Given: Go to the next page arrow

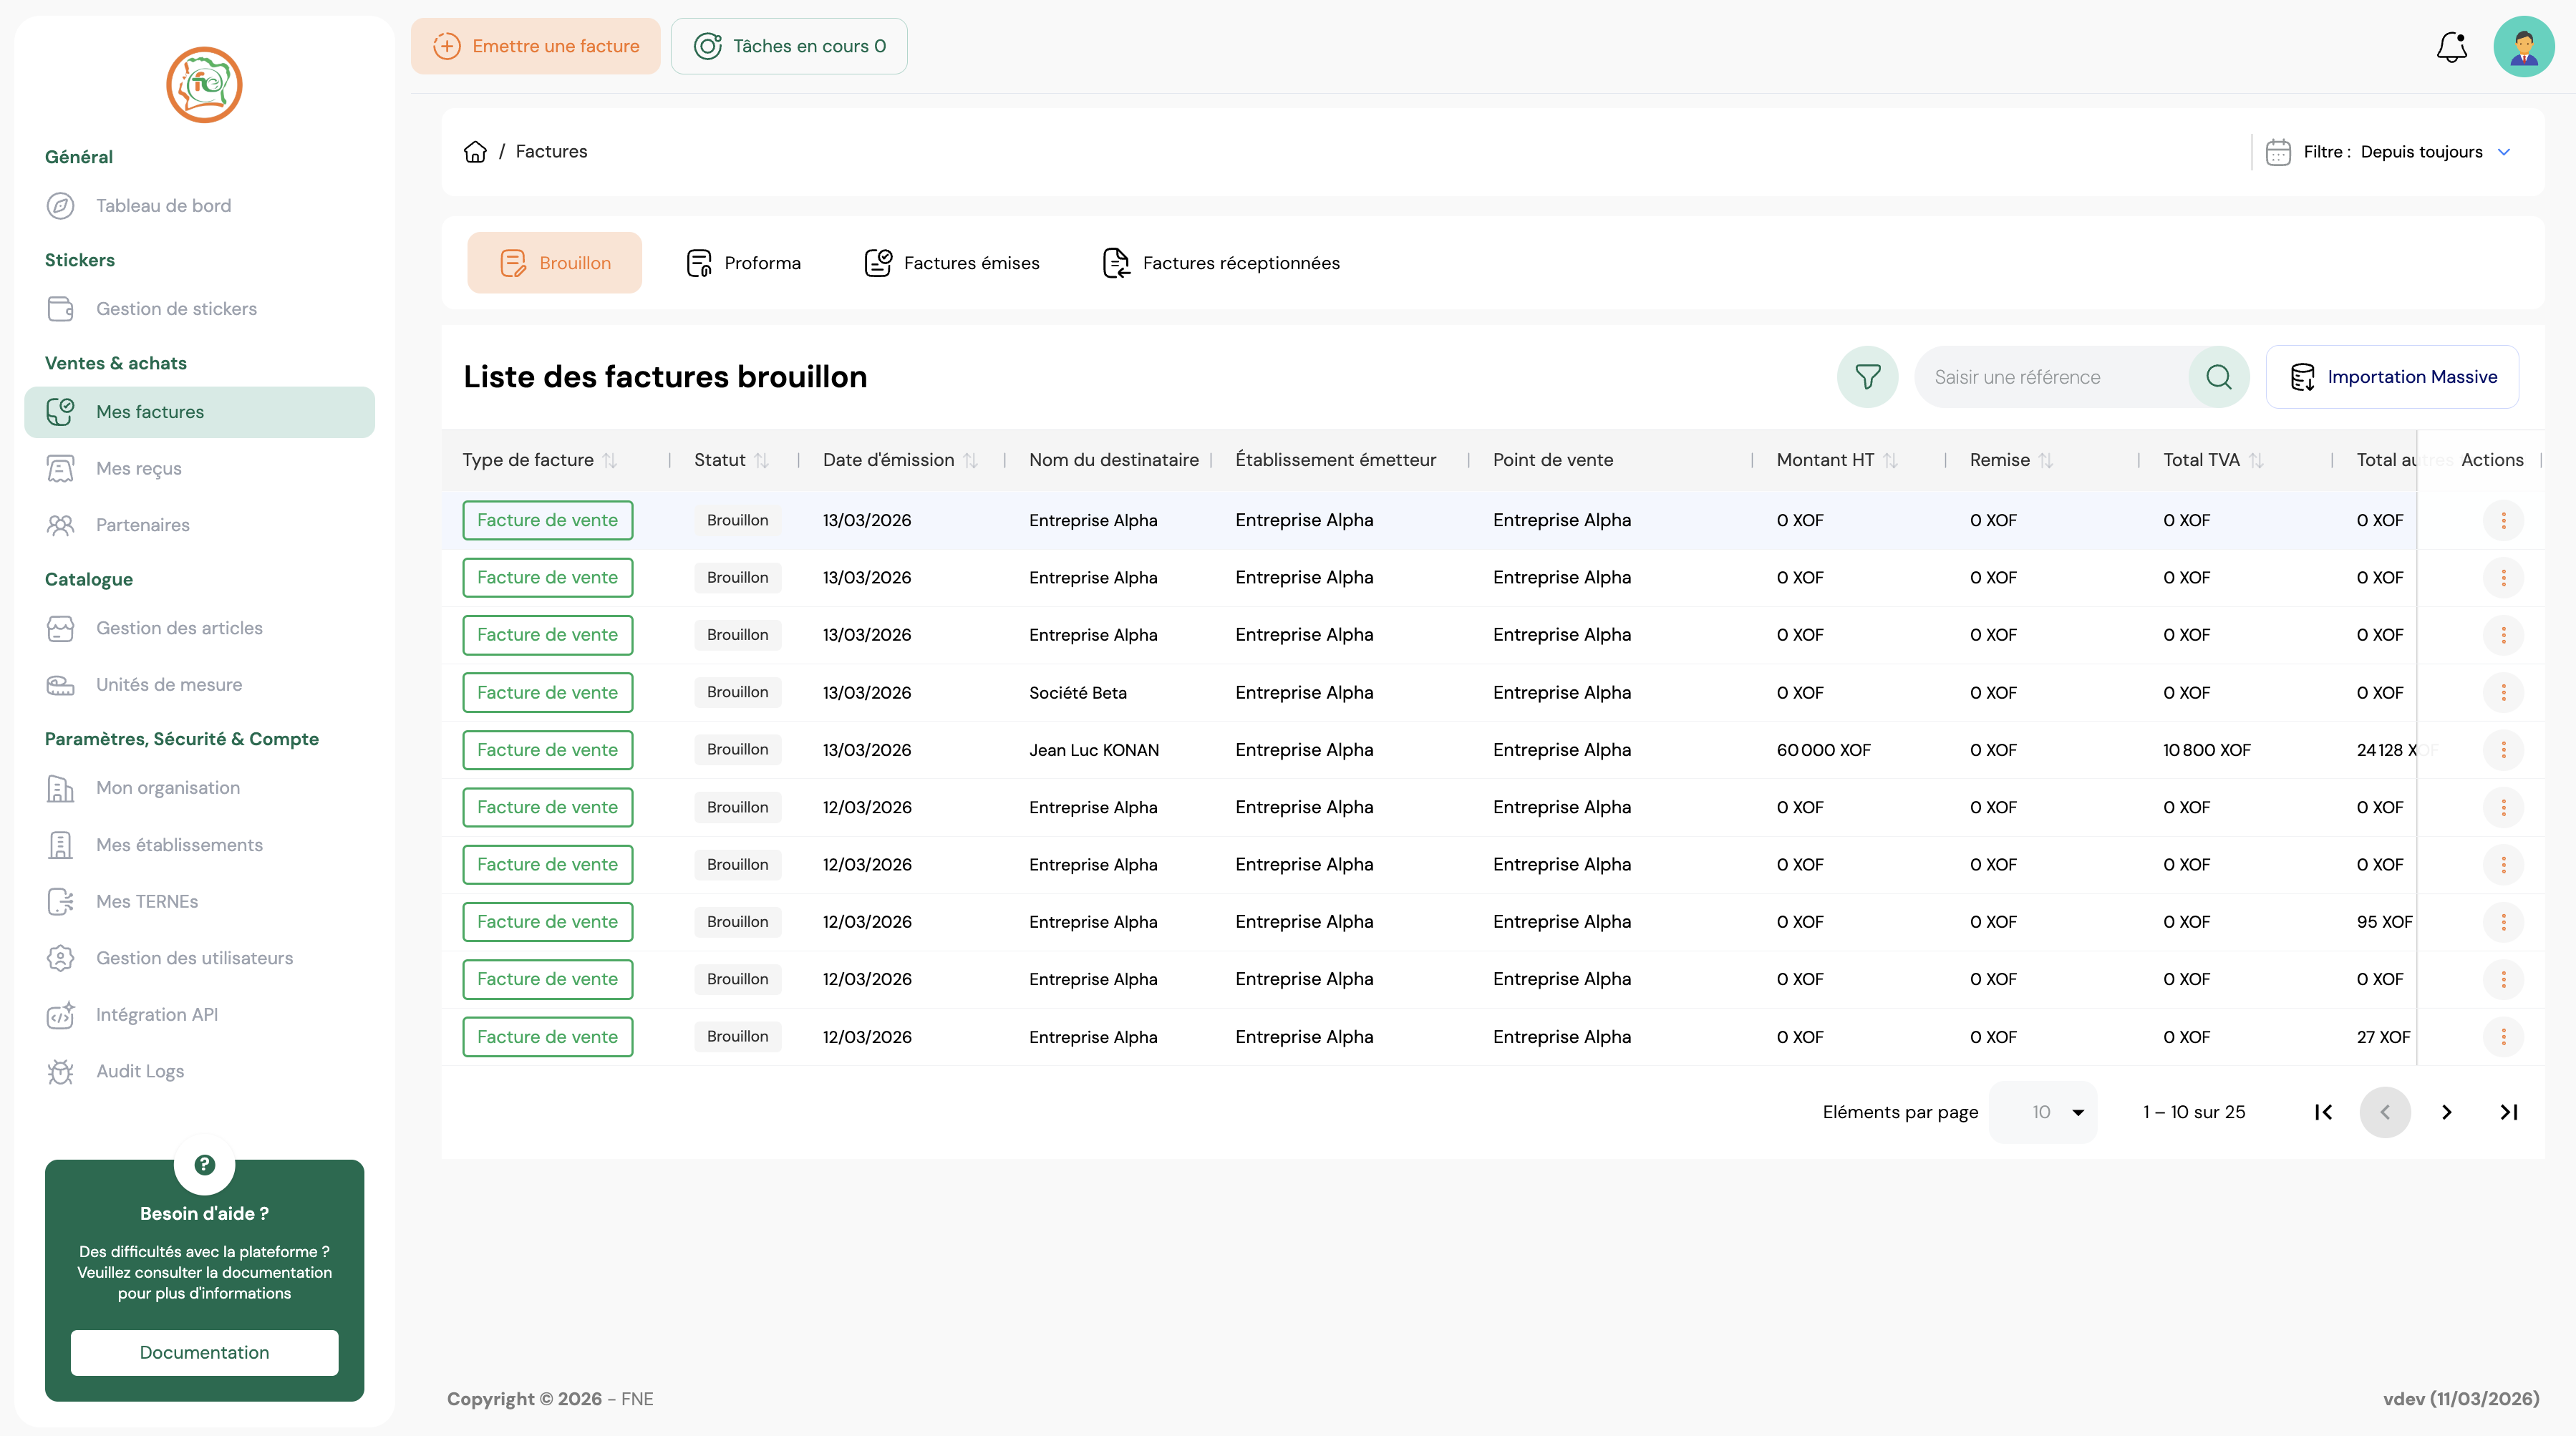Looking at the screenshot, I should [x=2446, y=1112].
